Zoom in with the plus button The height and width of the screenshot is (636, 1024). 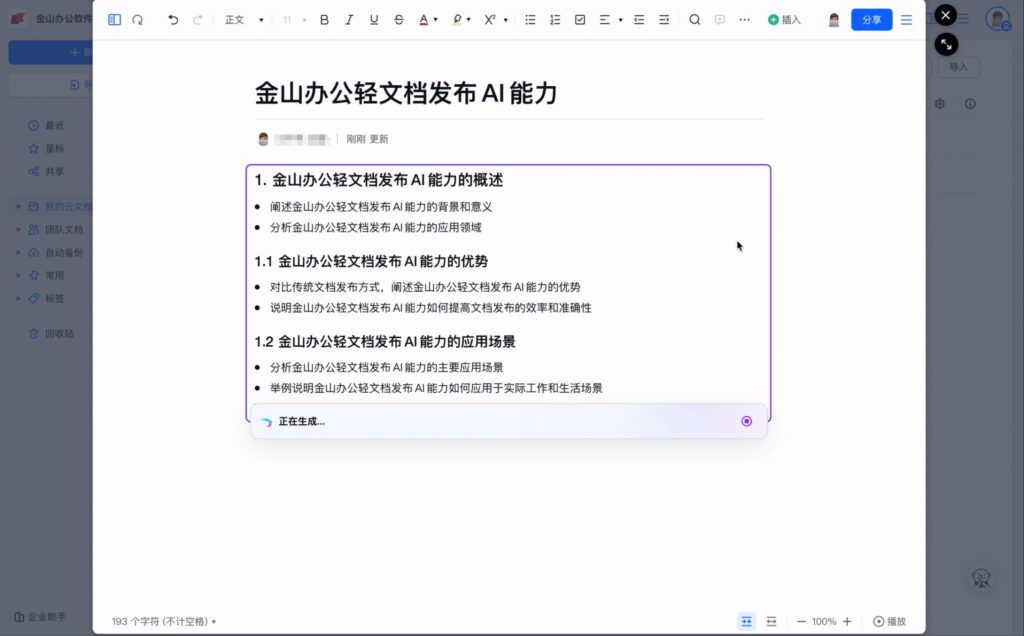click(847, 621)
